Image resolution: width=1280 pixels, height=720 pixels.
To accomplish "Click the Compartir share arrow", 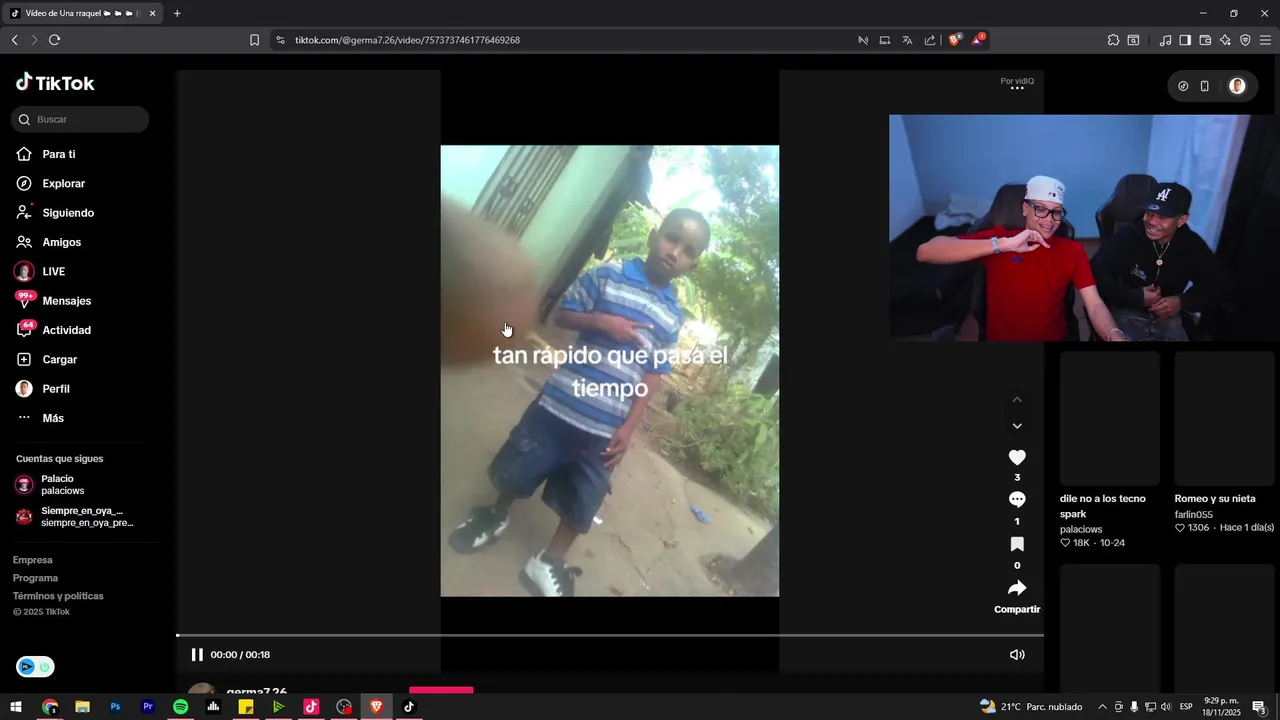I will [1017, 588].
